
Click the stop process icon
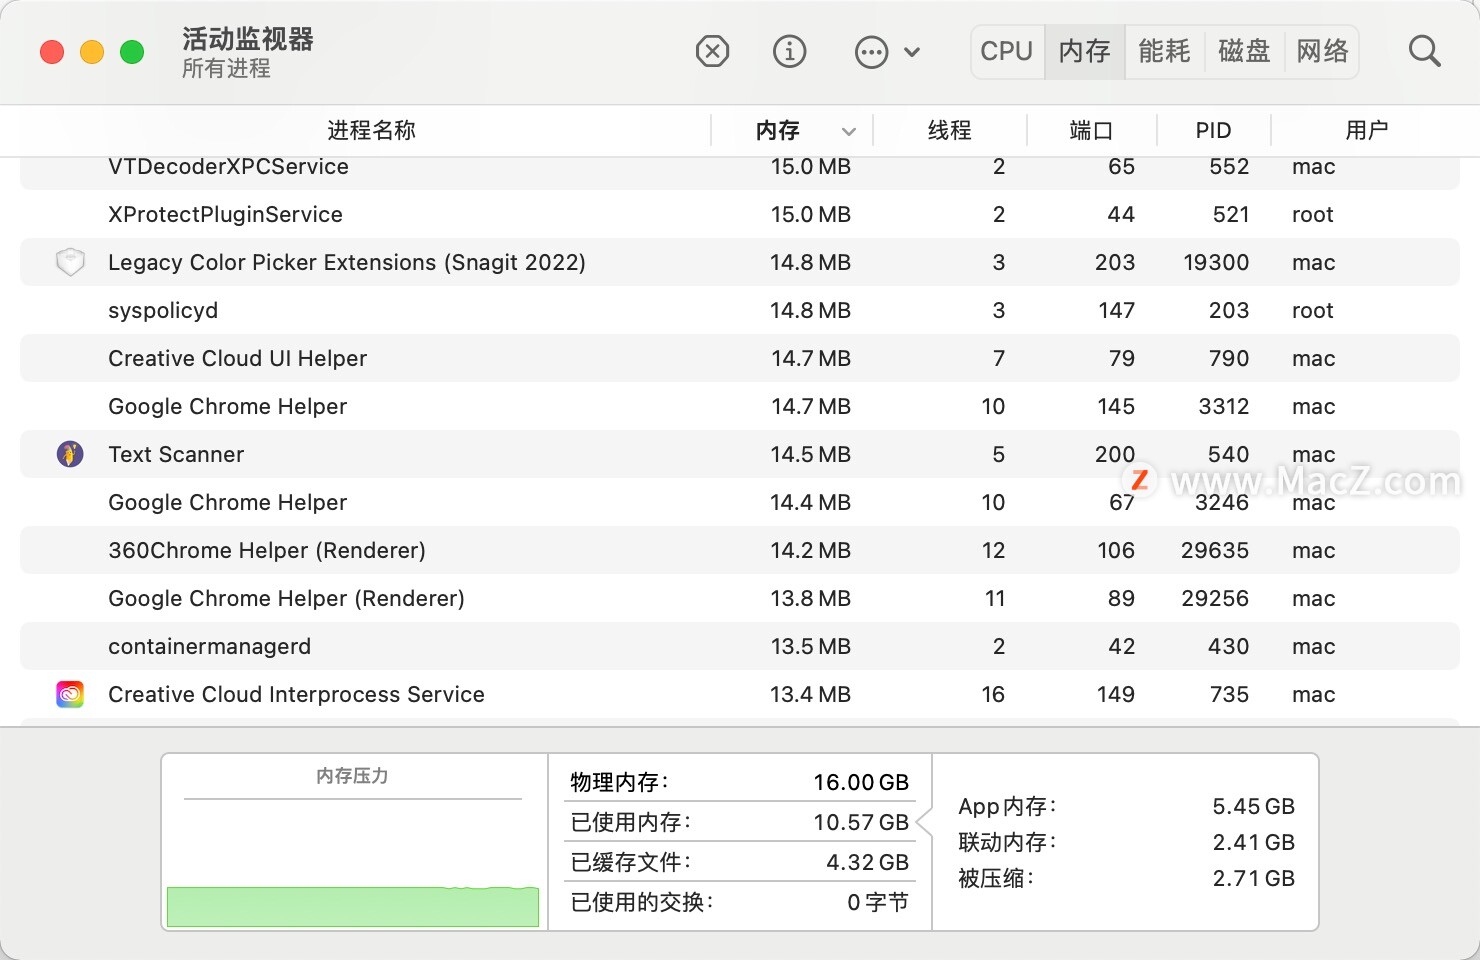[712, 51]
